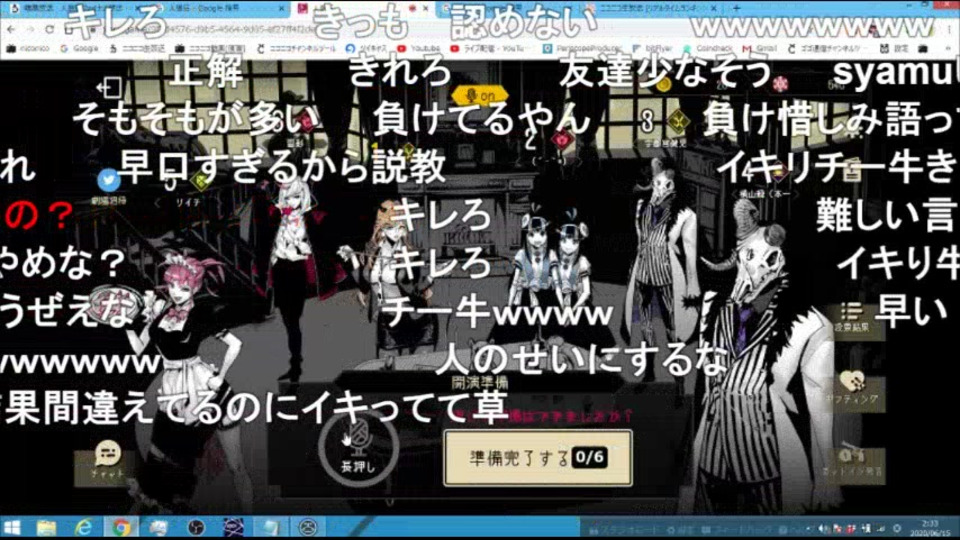The height and width of the screenshot is (540, 960).
Task: Hold the 長押し microphone button
Action: coord(358,449)
